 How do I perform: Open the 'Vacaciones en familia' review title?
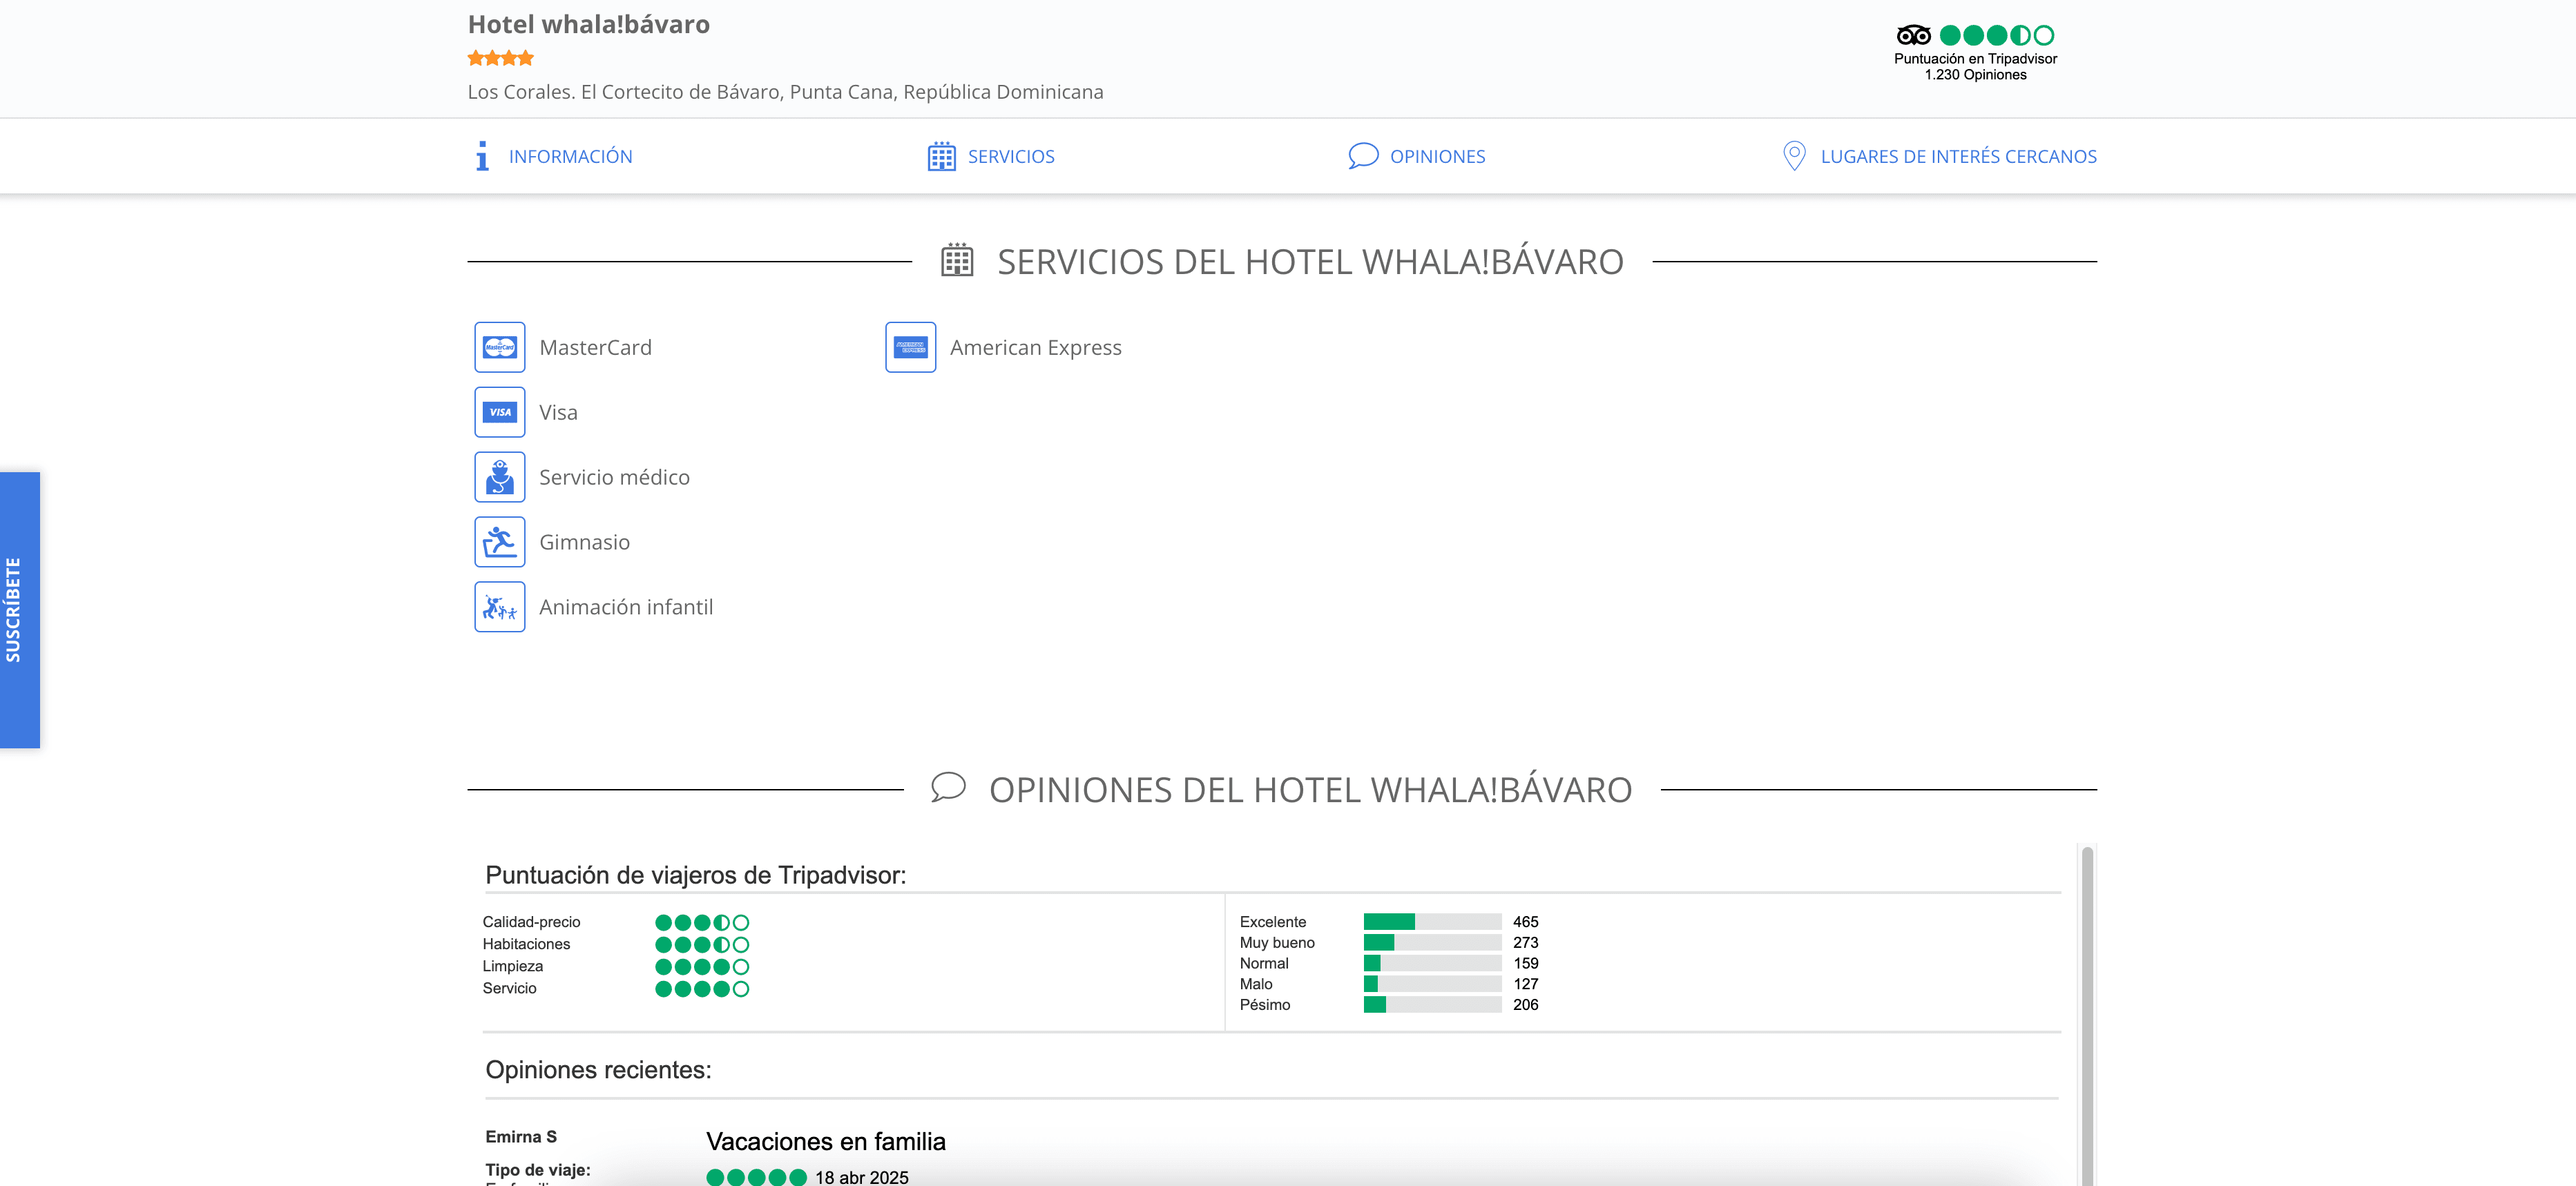pos(825,1141)
